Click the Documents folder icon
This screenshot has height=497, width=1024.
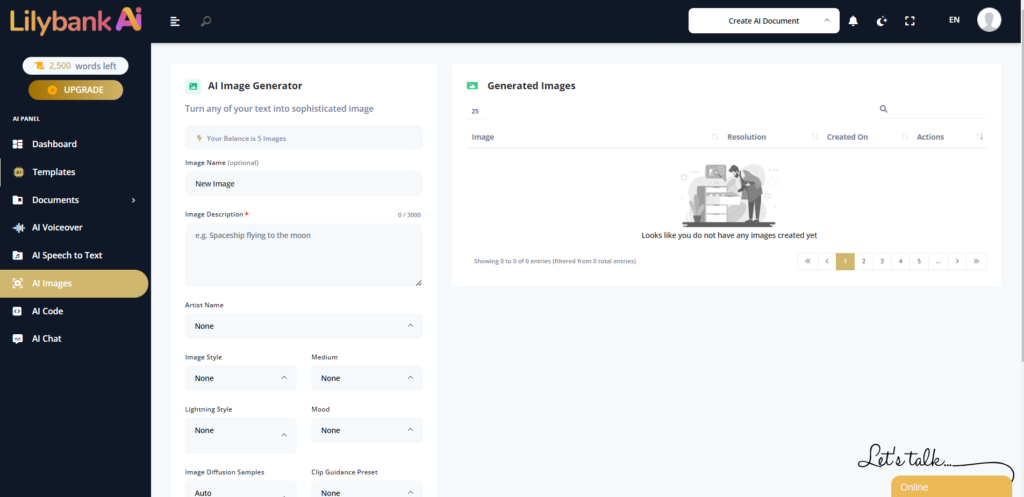tap(18, 200)
